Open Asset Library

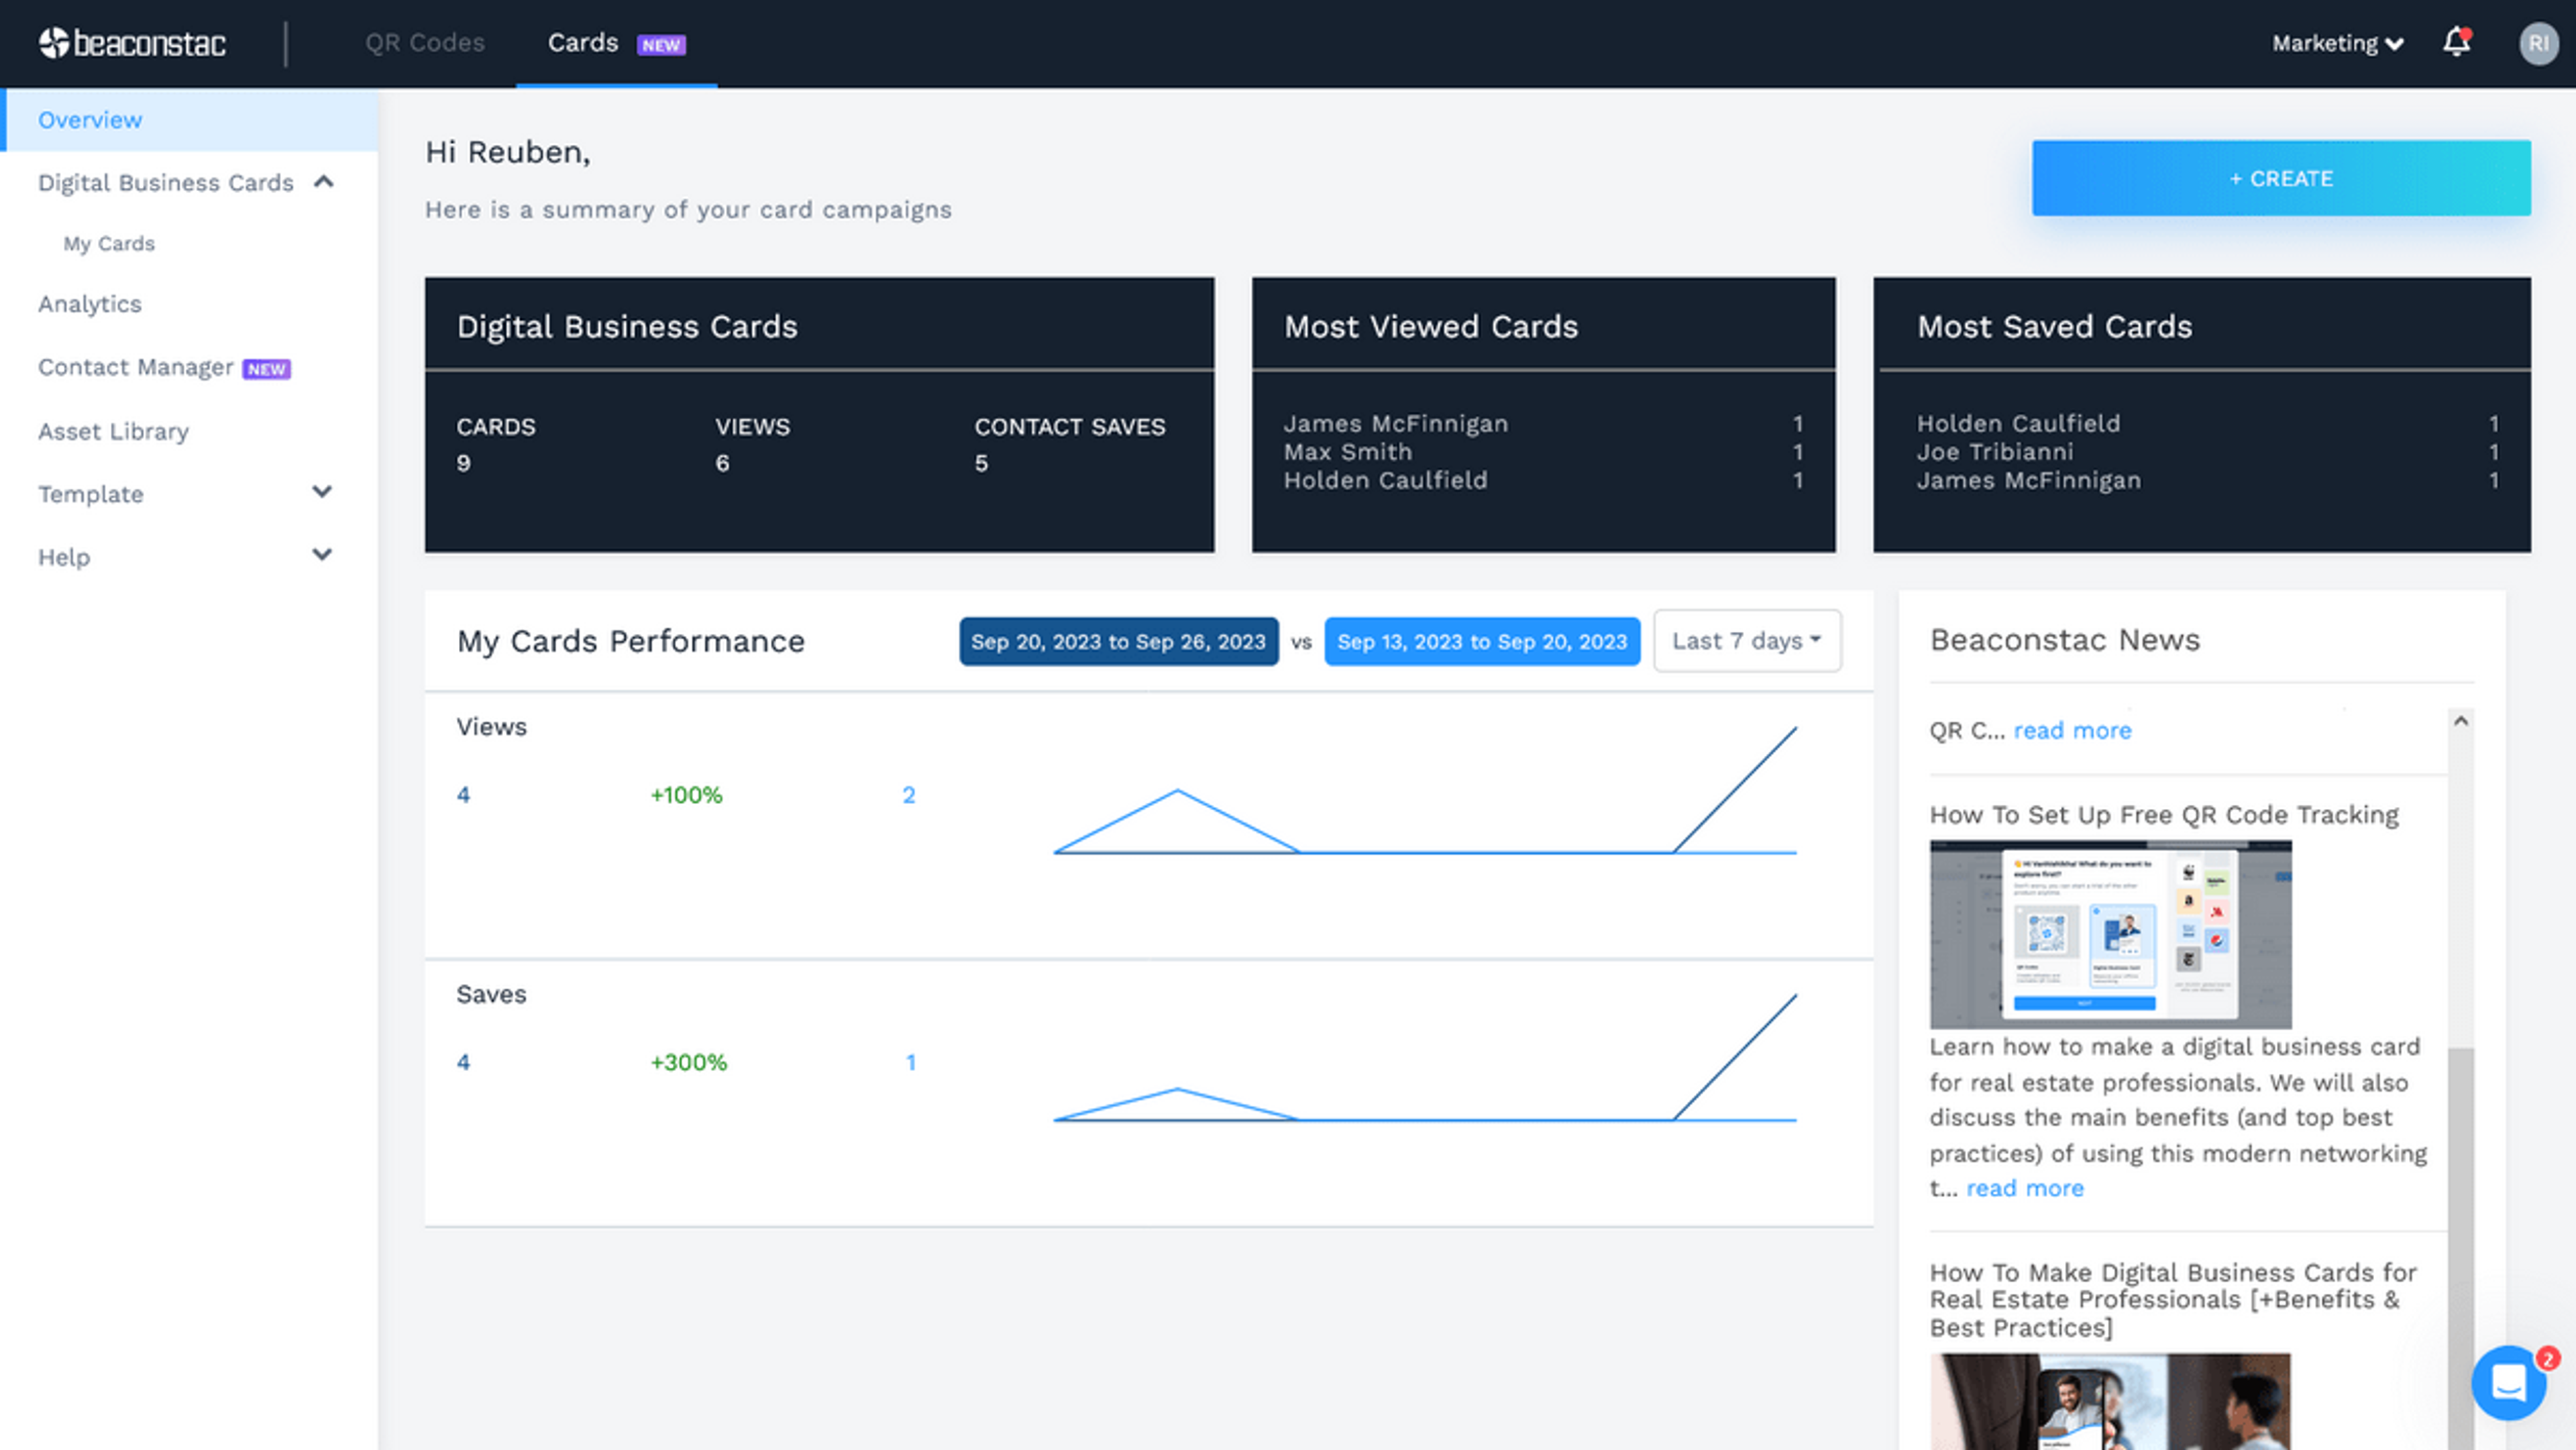pos(113,431)
